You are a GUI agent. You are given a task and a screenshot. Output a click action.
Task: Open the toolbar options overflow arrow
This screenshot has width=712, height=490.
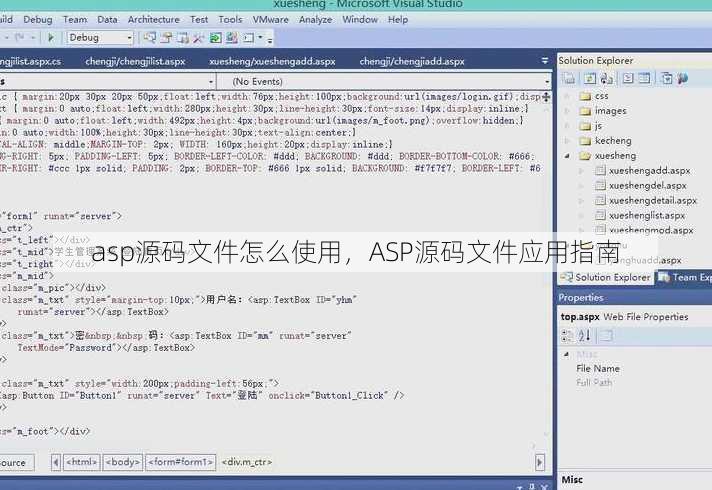point(270,40)
